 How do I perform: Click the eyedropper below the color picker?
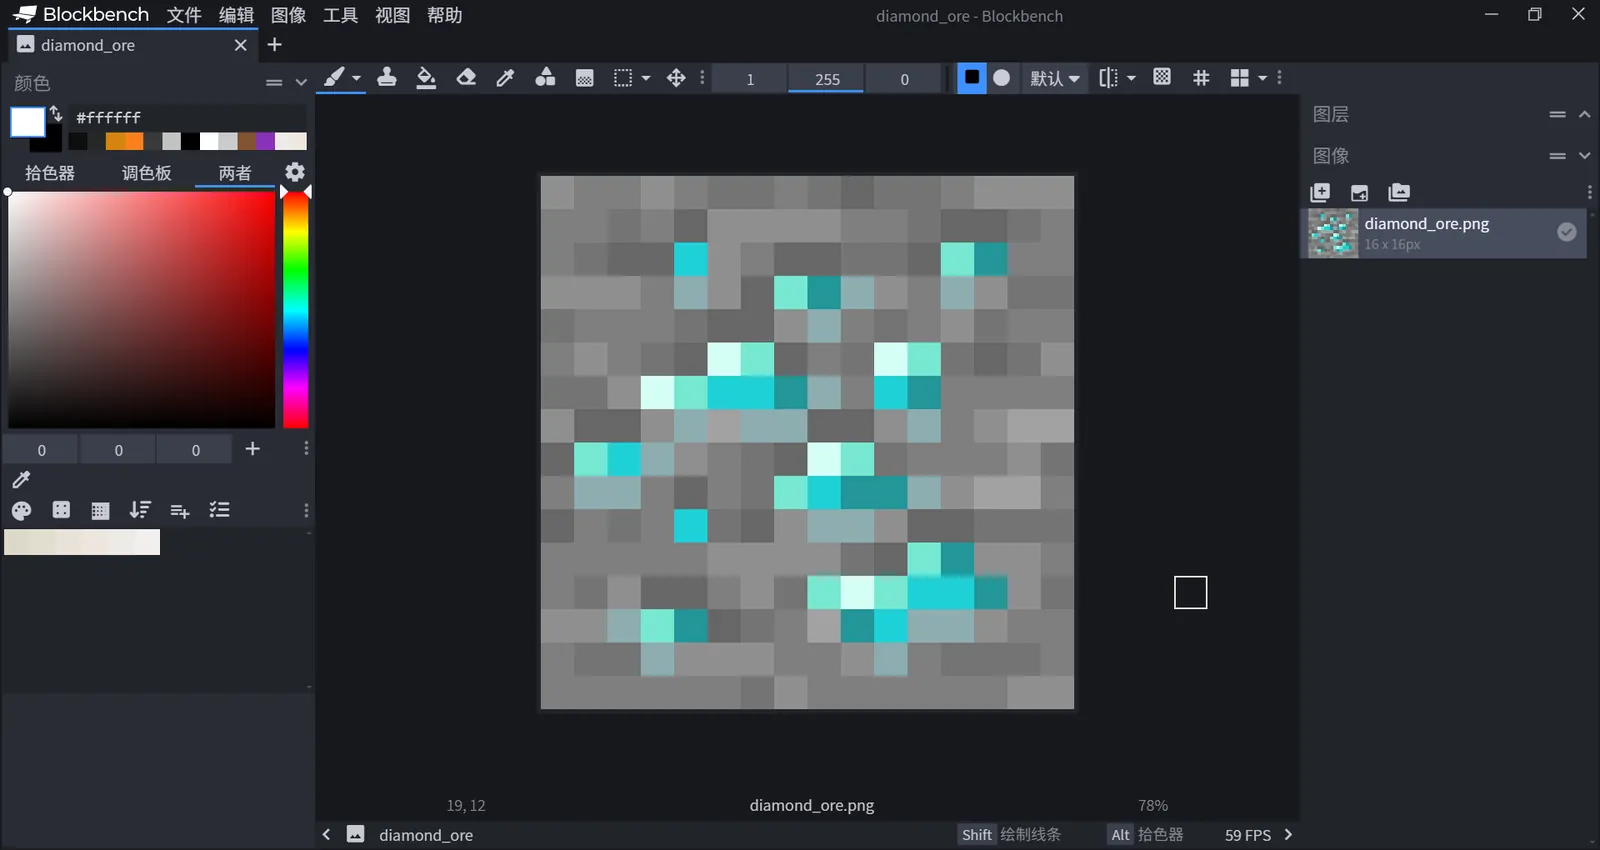21,480
